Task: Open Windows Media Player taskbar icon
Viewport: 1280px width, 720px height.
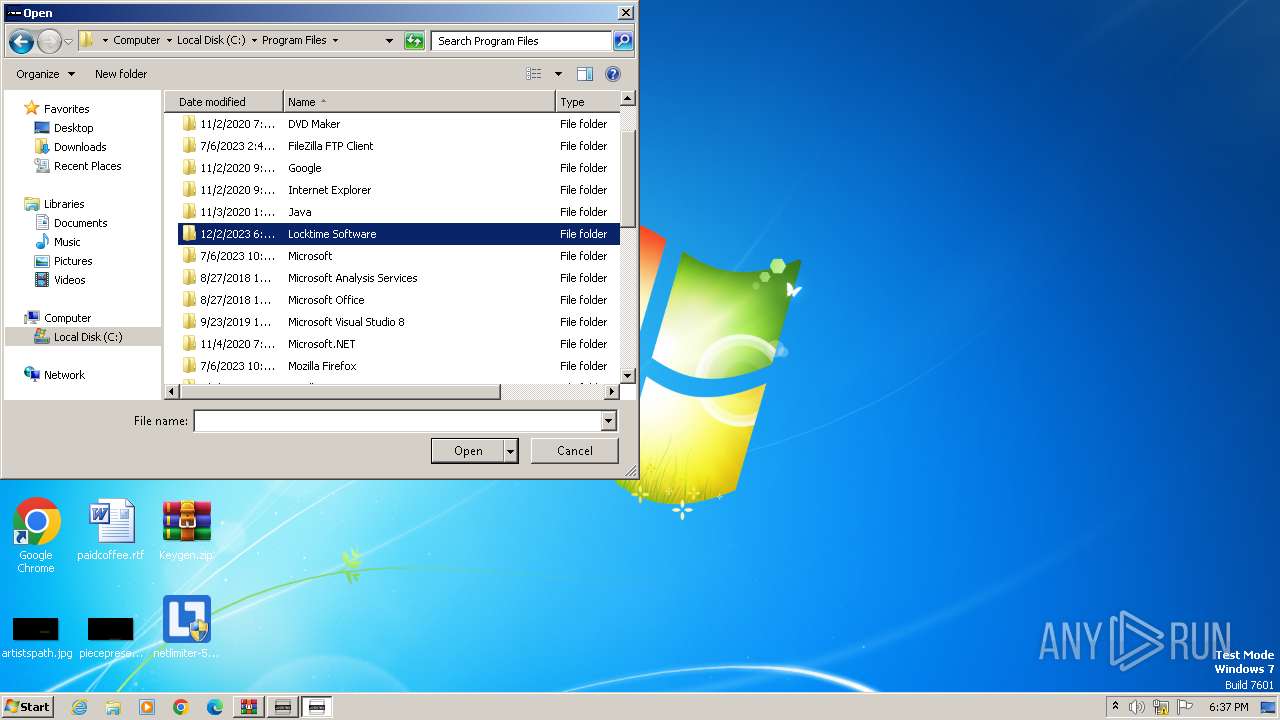Action: [x=147, y=707]
